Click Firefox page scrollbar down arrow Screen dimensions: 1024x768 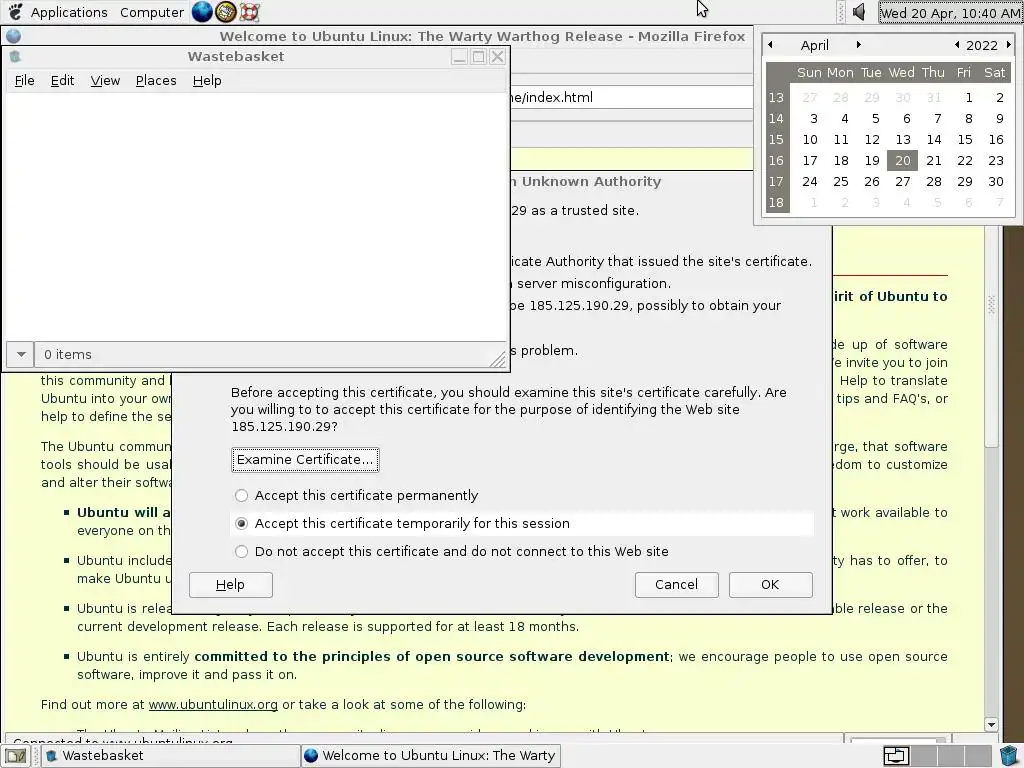[991, 724]
